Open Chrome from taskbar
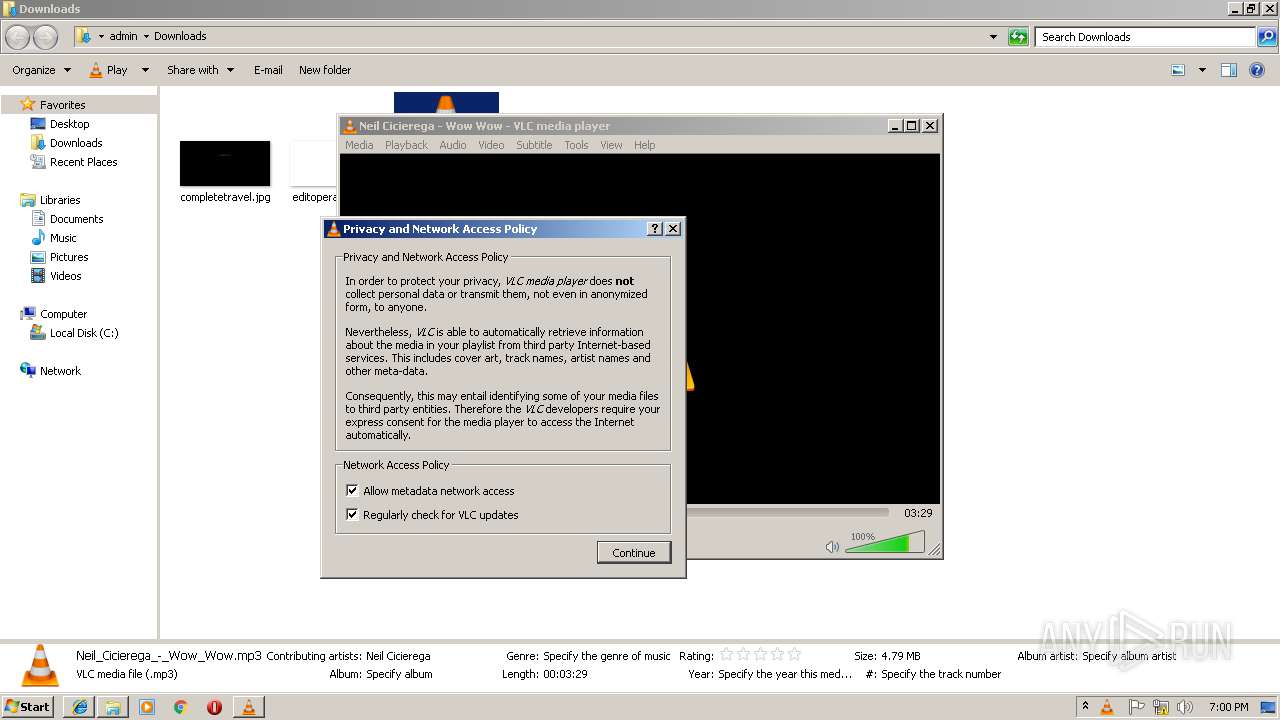The image size is (1280, 720). point(181,707)
